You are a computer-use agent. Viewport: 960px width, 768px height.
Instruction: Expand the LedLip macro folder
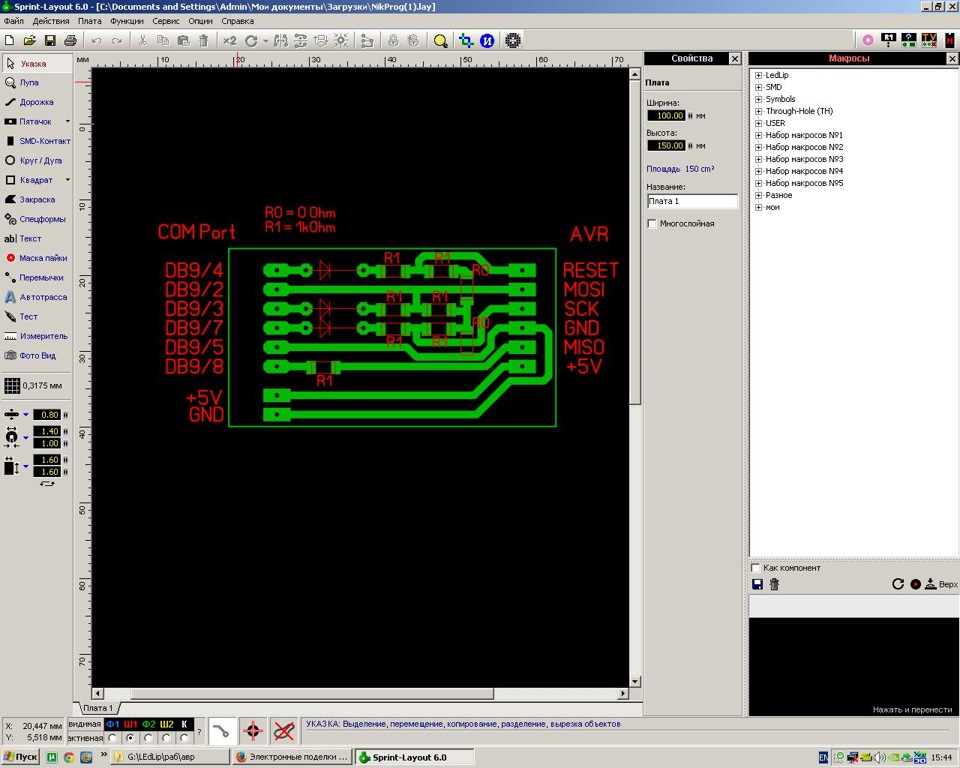(759, 75)
